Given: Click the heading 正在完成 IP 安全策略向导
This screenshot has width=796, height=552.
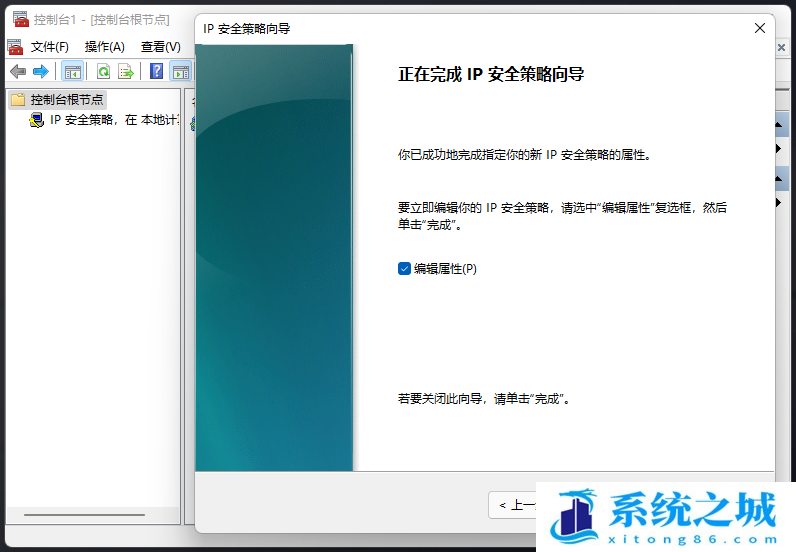Looking at the screenshot, I should coord(491,74).
